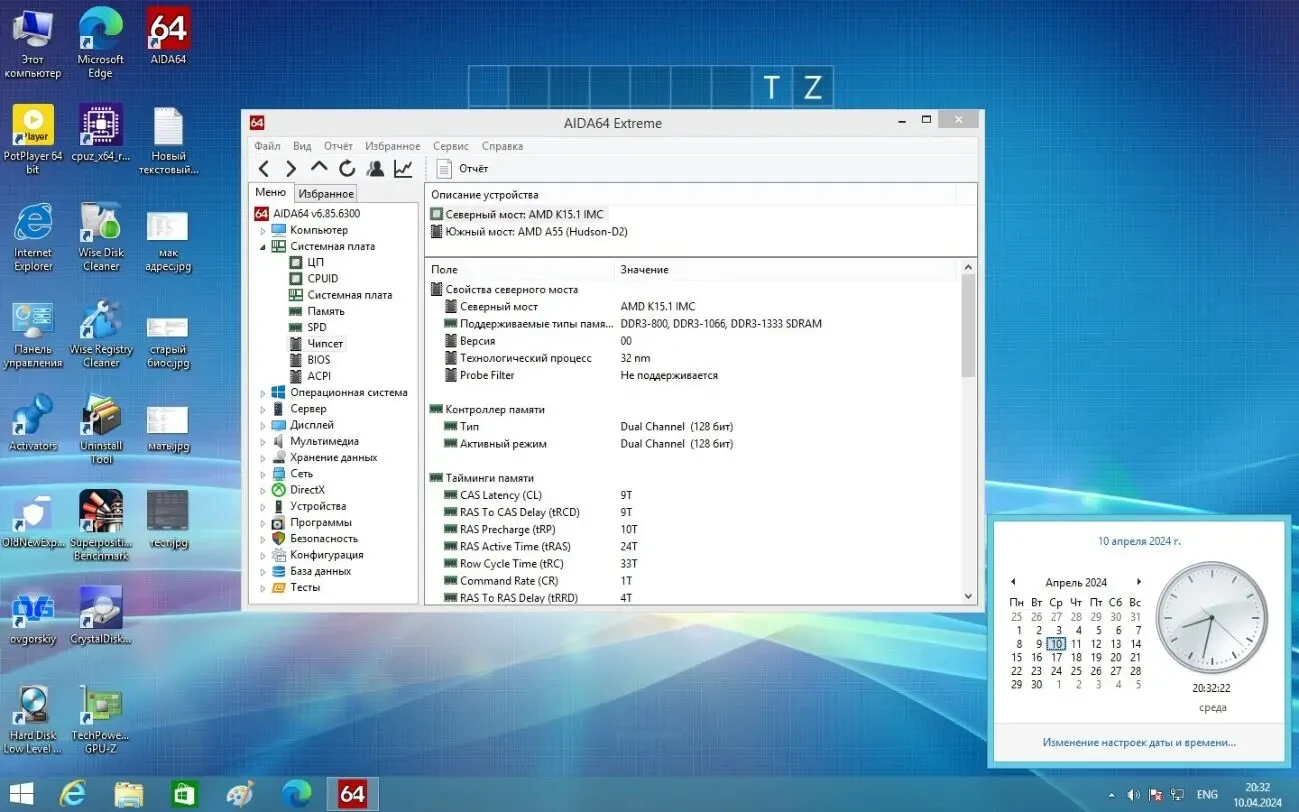Open the performance graph toolbar icon
Viewport: 1299px width, 812px height.
[x=402, y=168]
